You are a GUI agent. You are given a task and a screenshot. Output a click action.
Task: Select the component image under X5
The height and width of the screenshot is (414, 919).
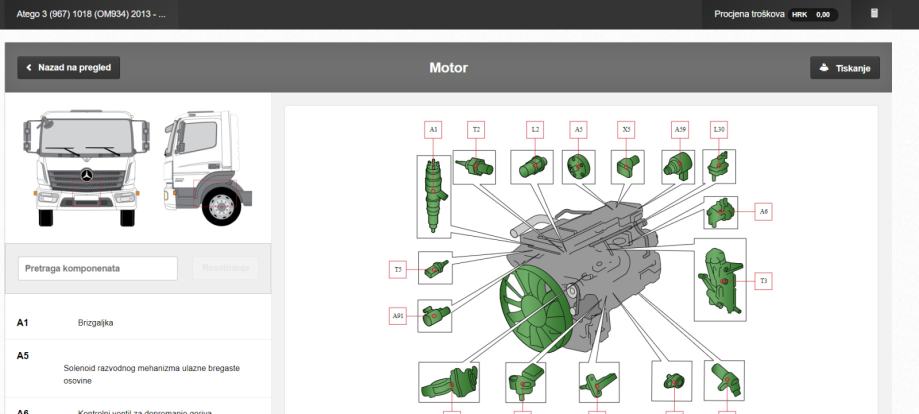coord(628,167)
